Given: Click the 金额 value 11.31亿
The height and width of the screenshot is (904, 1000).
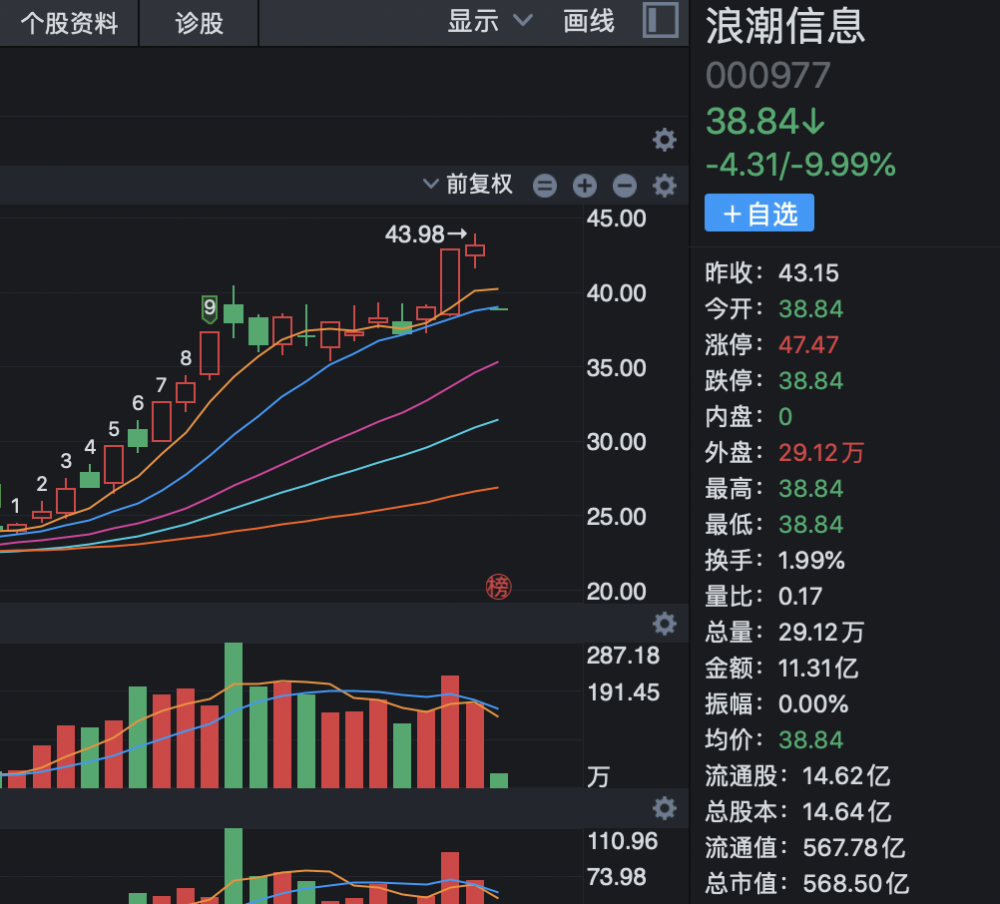Looking at the screenshot, I should pyautogui.click(x=818, y=669).
